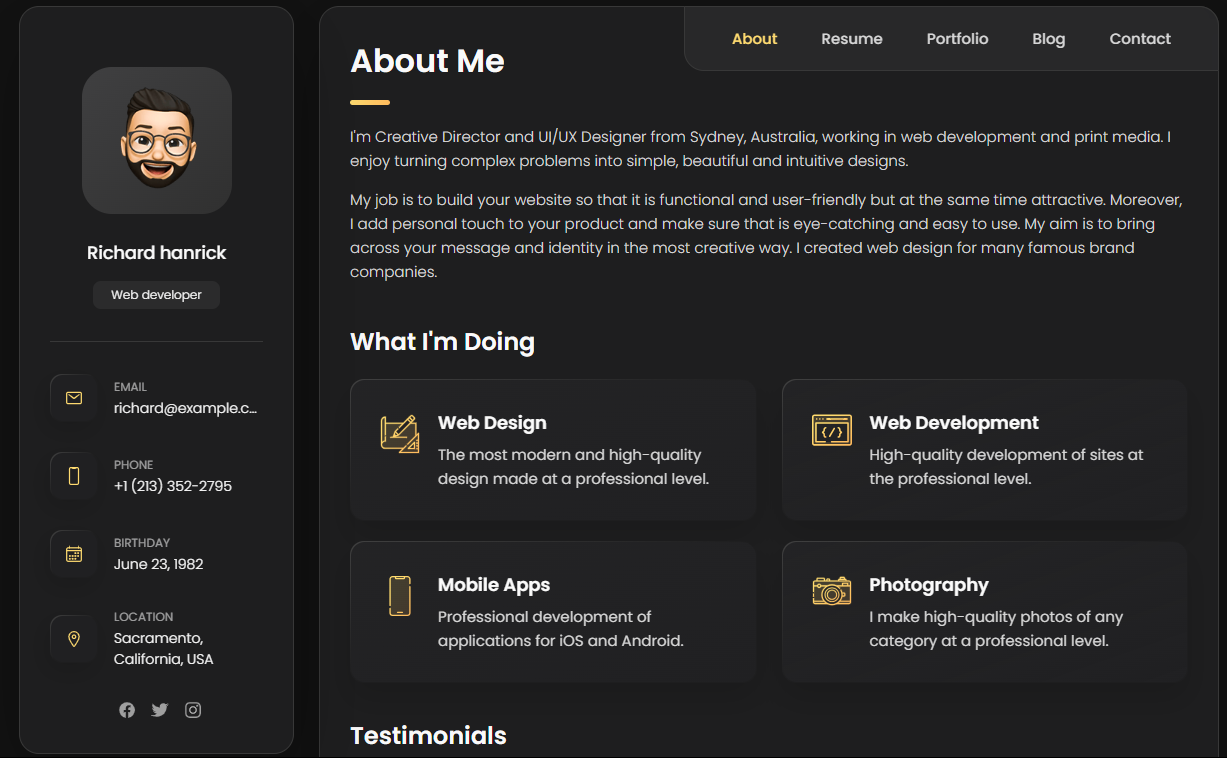This screenshot has width=1227, height=758.
Task: Open the Portfolio tab
Action: (957, 39)
